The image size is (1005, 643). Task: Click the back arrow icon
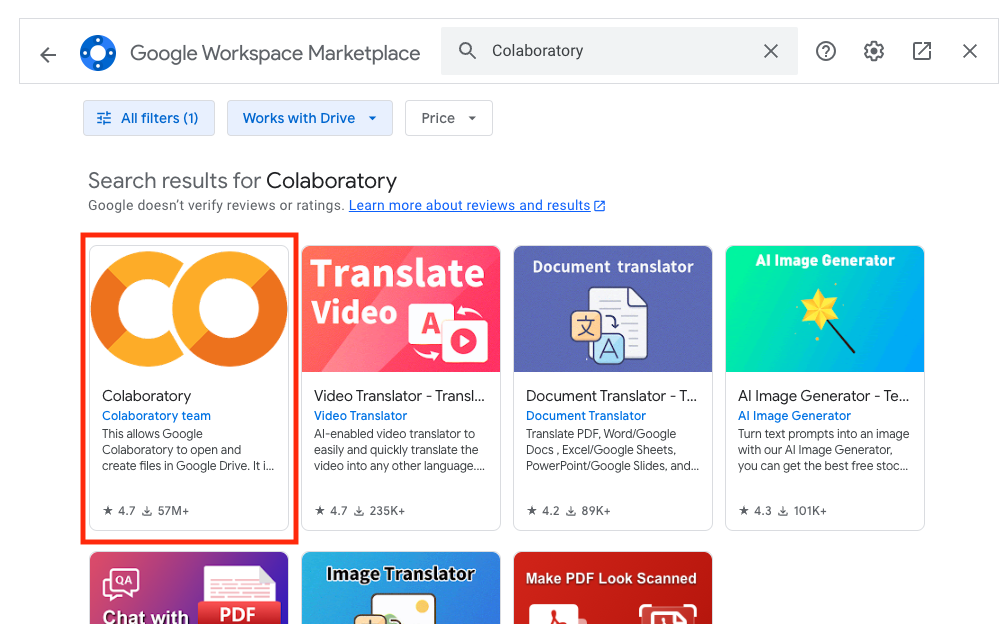[48, 54]
